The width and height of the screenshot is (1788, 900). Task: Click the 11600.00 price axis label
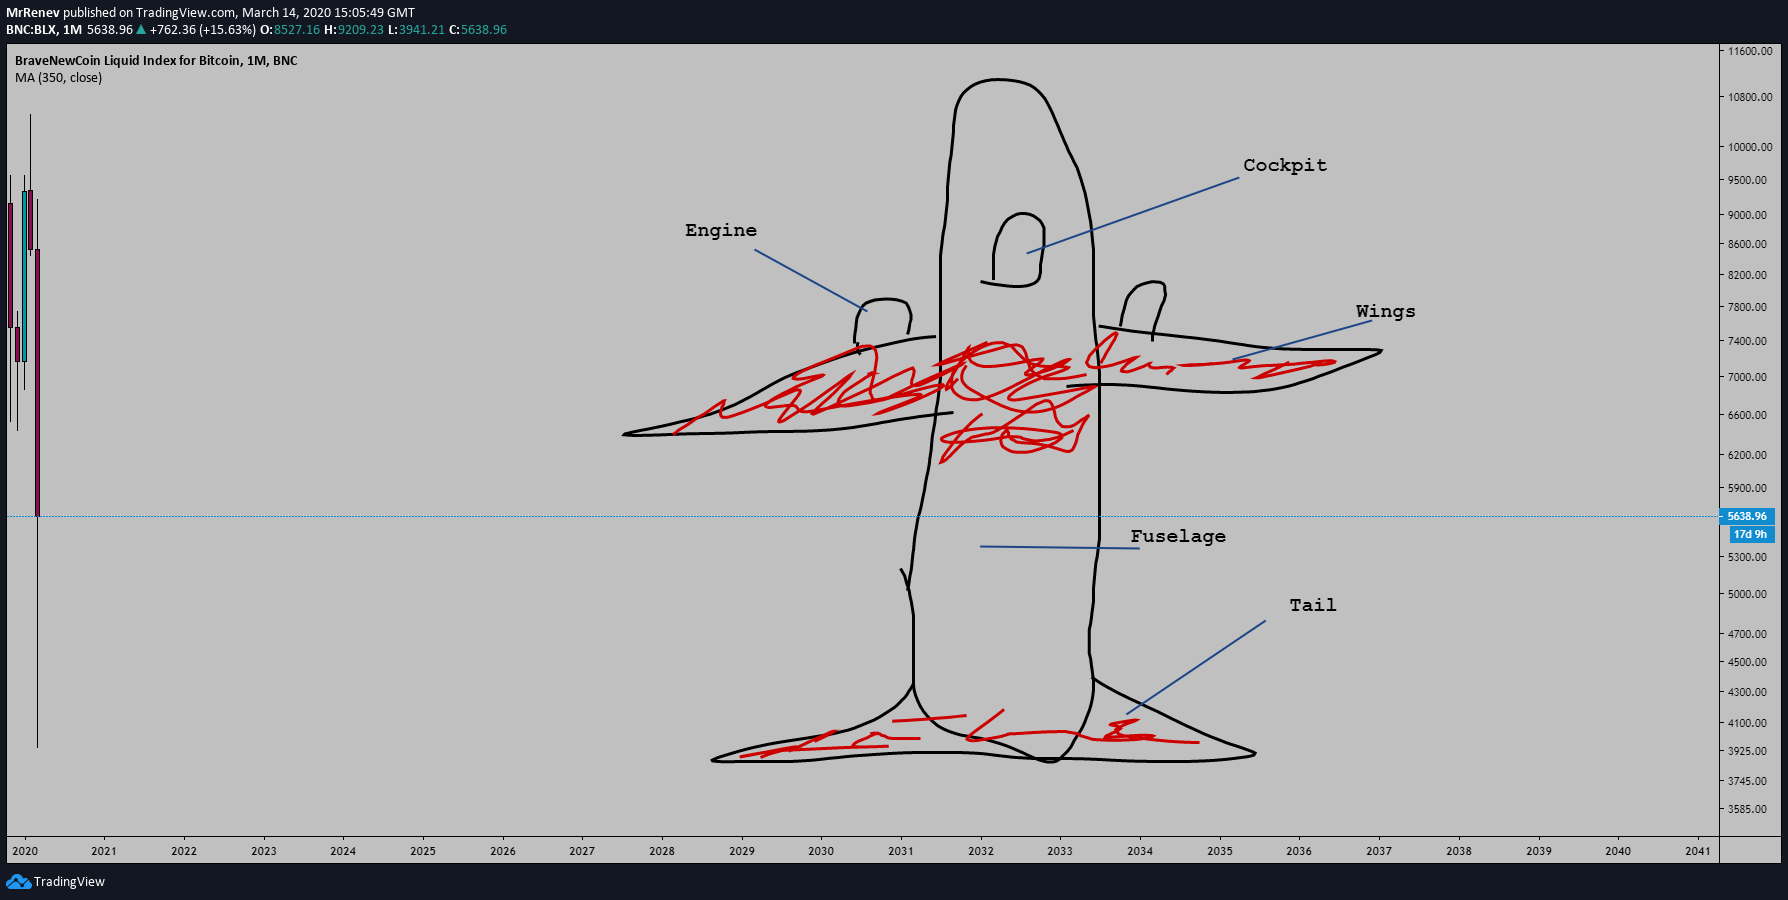click(1750, 51)
